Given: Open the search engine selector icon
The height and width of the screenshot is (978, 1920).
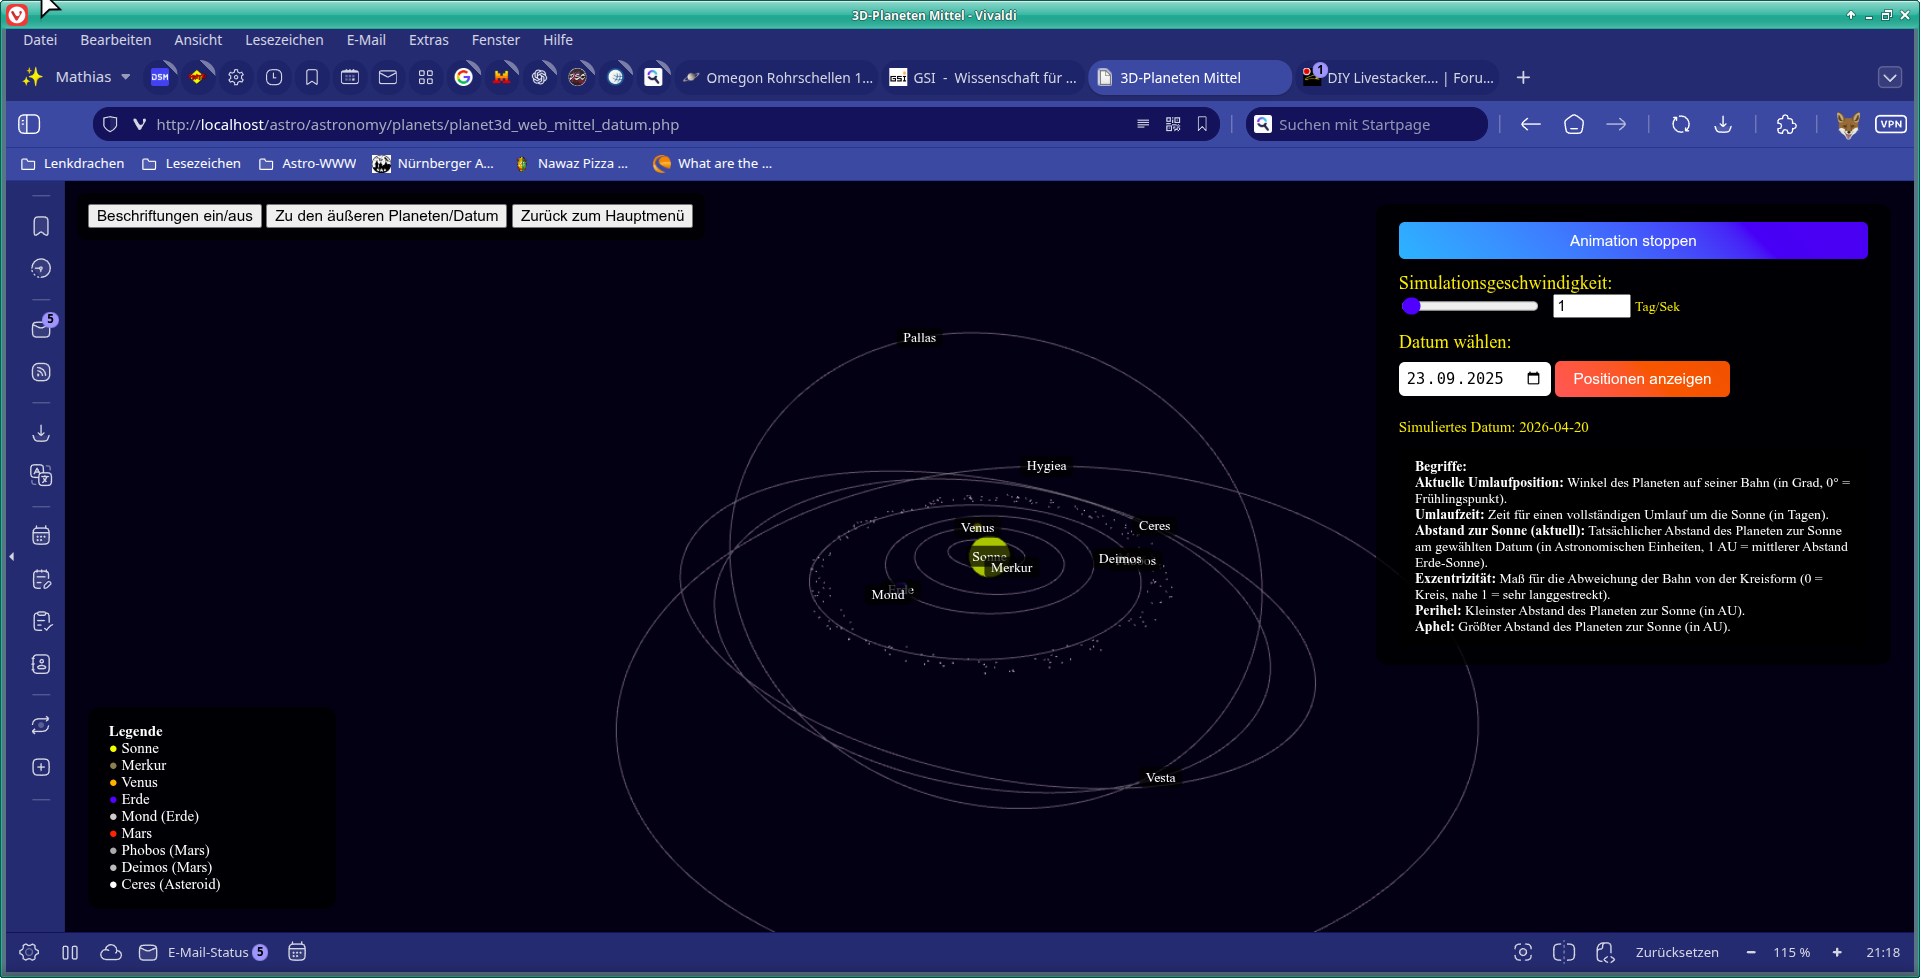Looking at the screenshot, I should coord(1263,124).
